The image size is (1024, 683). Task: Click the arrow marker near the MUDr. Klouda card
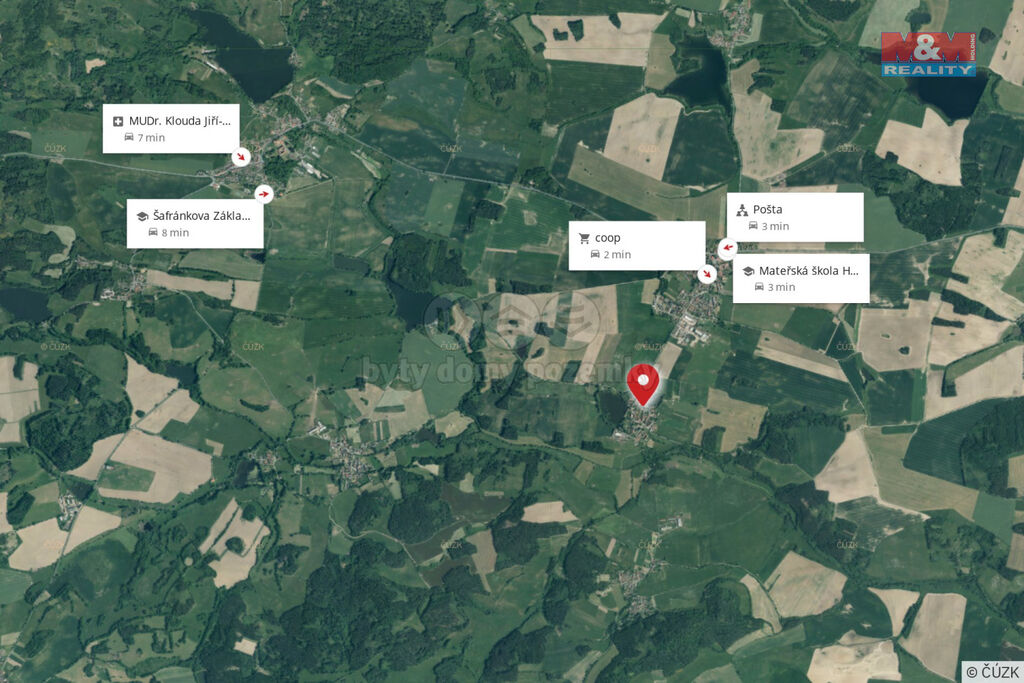[241, 157]
